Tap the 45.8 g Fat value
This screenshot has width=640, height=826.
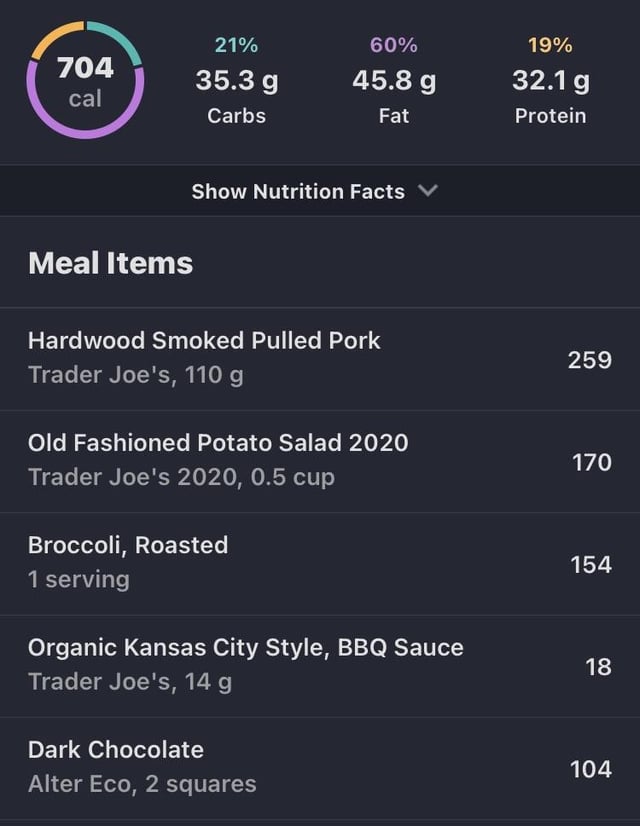[x=394, y=81]
